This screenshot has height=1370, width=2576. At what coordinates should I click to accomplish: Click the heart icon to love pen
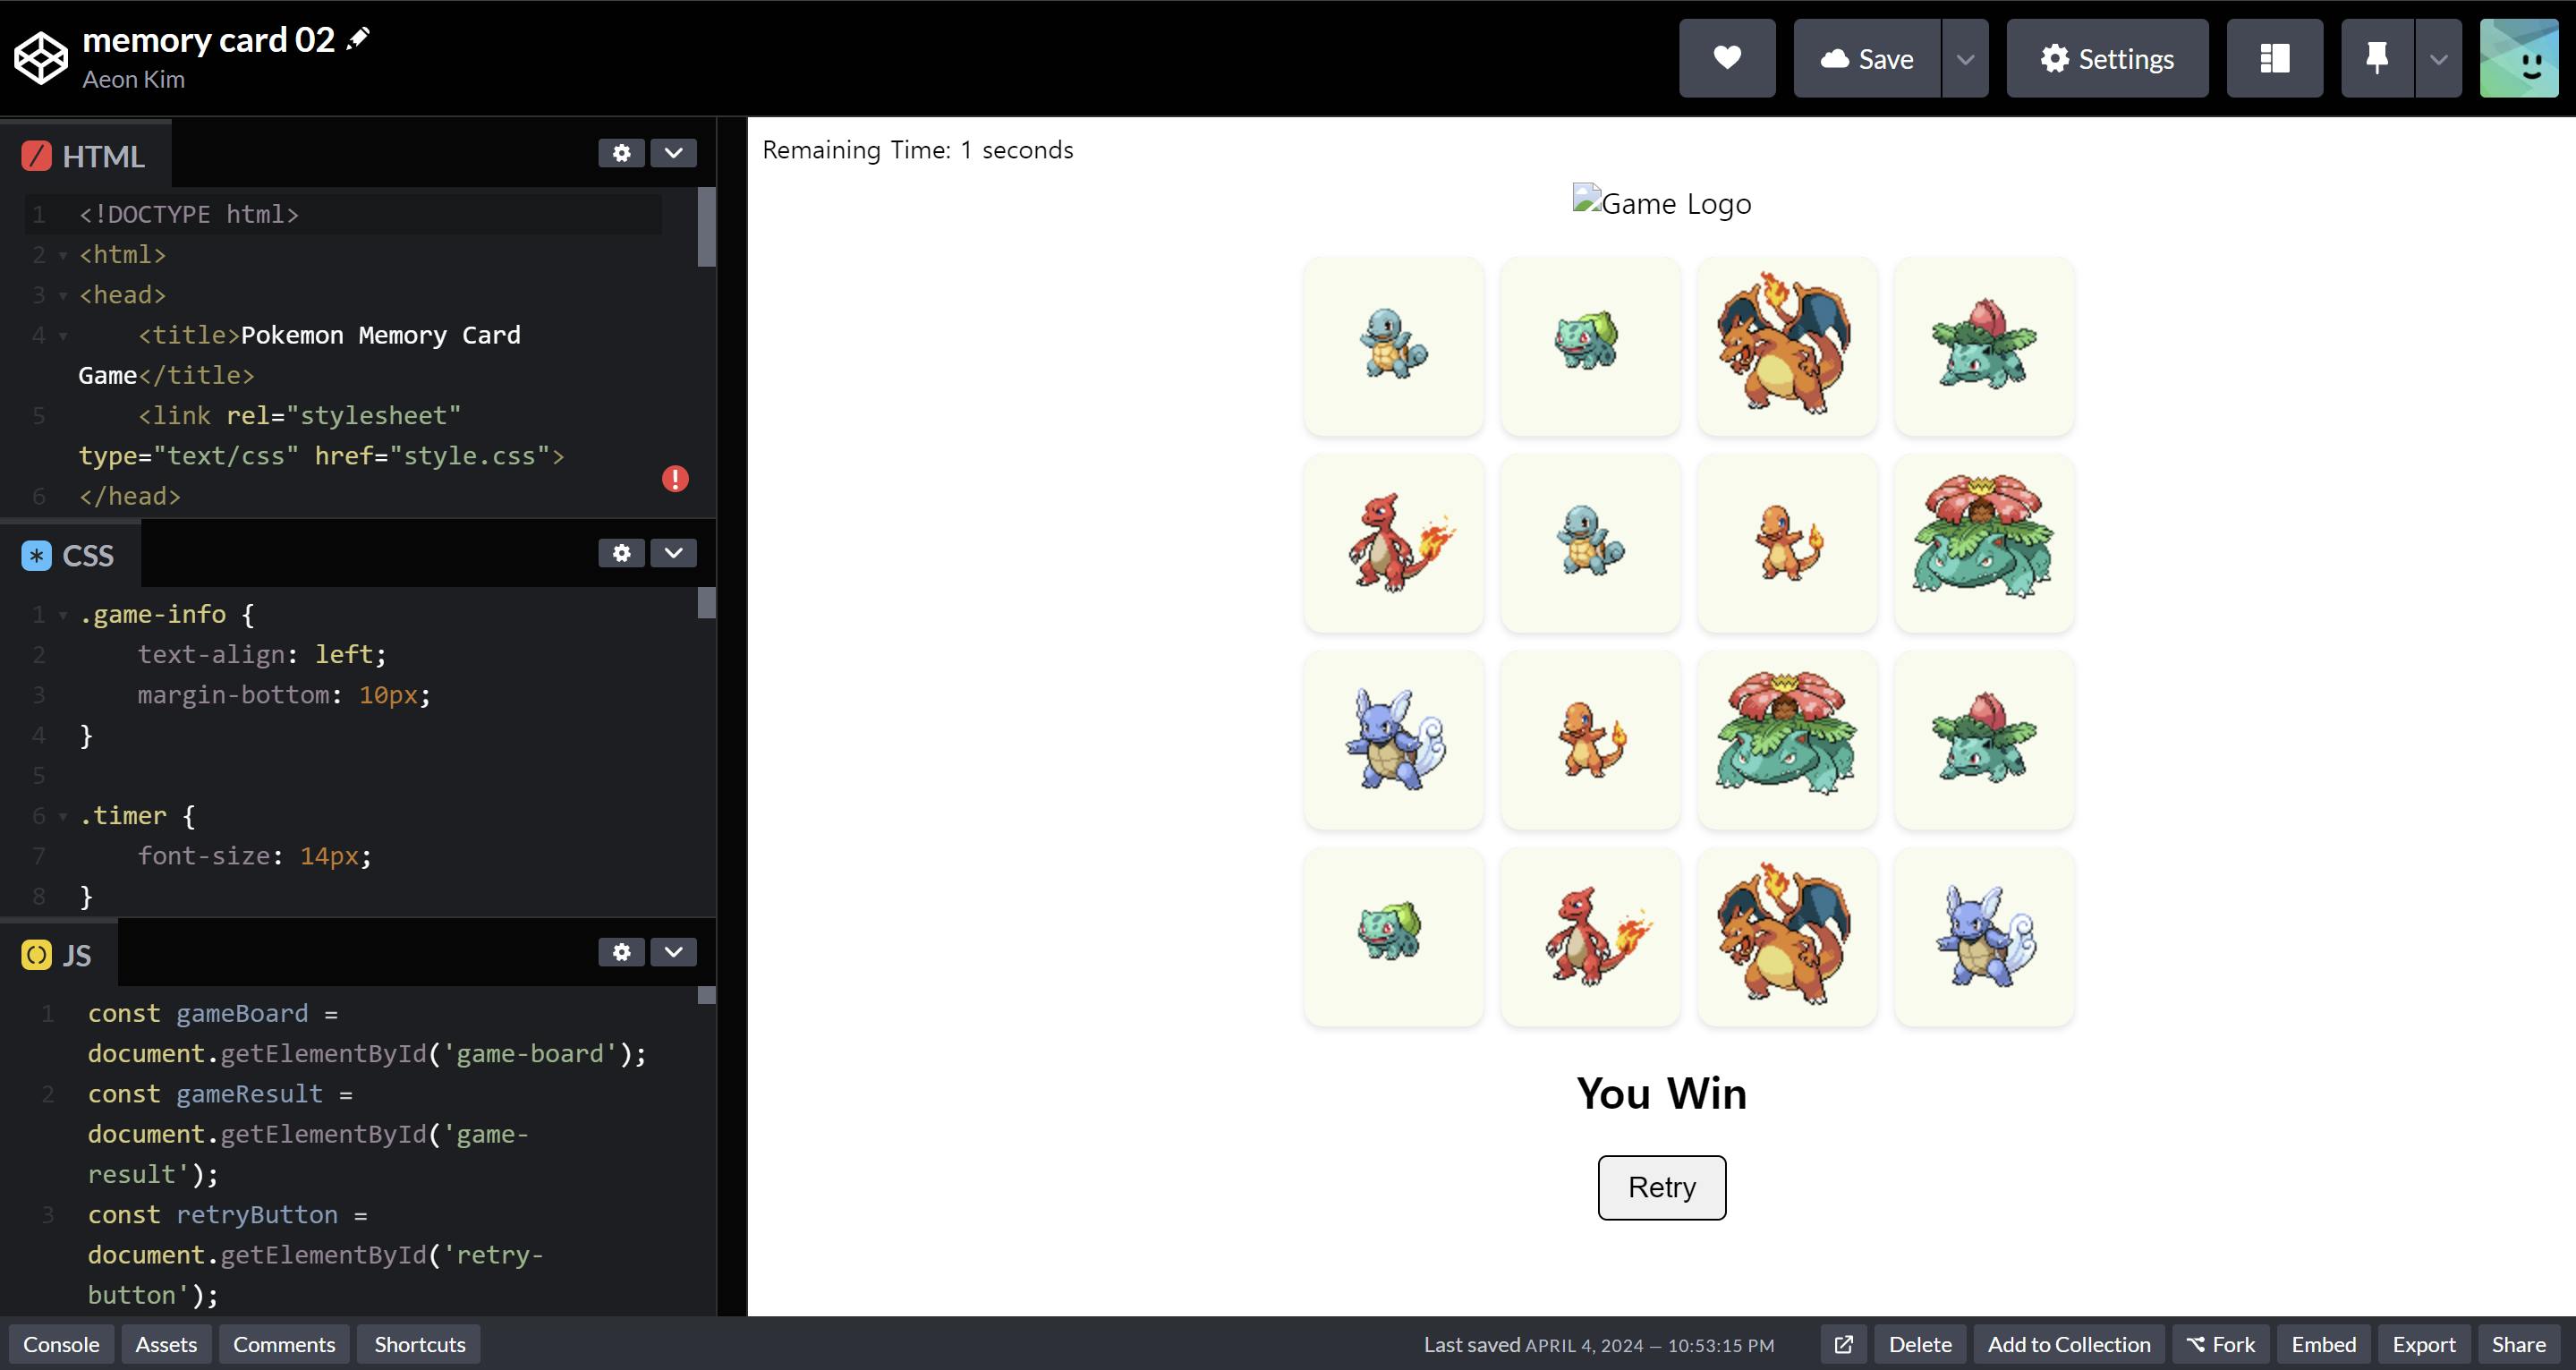(x=1727, y=58)
